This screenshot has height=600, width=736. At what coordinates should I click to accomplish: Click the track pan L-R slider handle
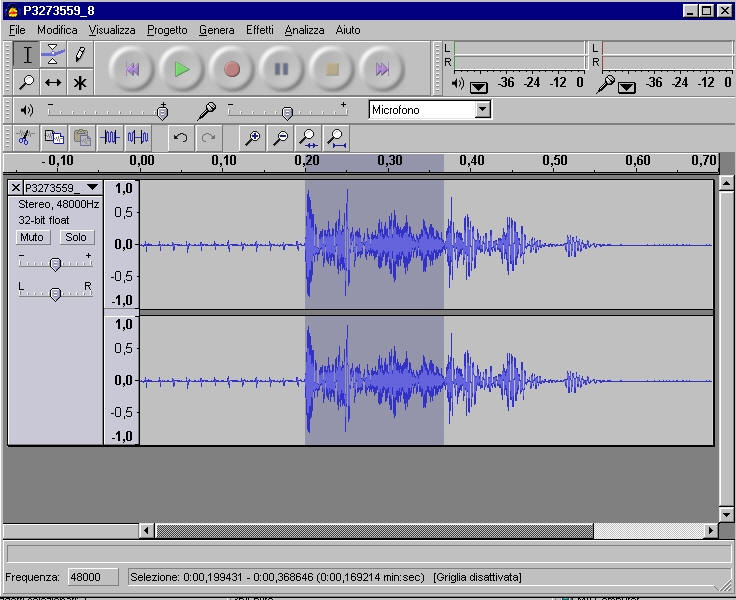point(55,294)
